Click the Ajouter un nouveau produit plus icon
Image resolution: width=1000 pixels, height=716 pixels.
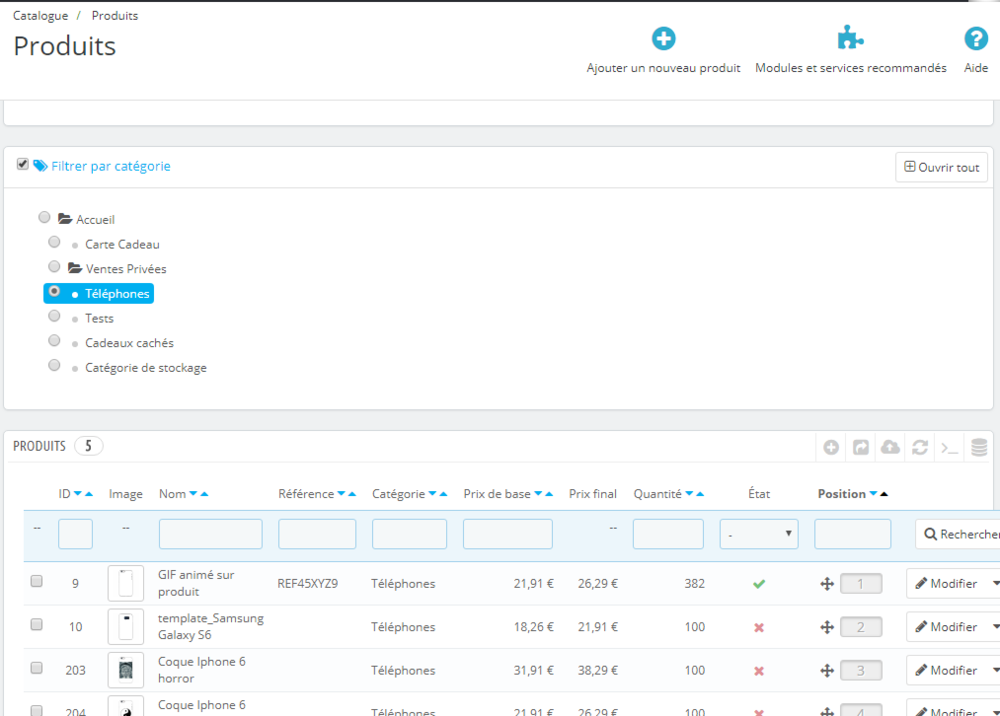[x=663, y=39]
